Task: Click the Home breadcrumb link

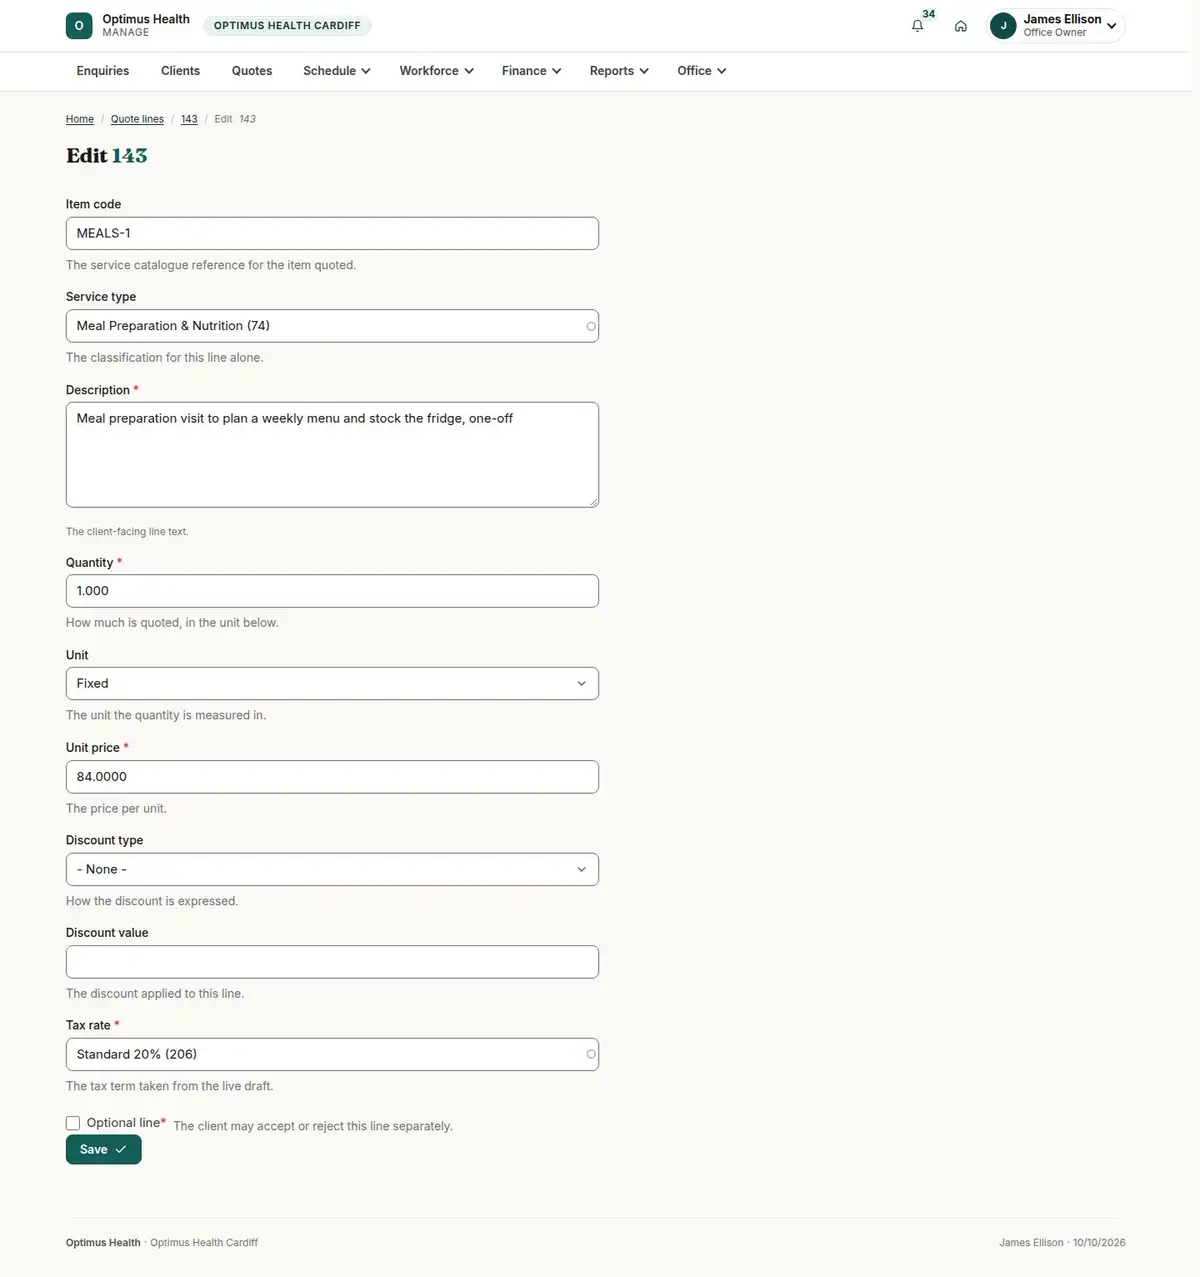Action: pyautogui.click(x=80, y=119)
